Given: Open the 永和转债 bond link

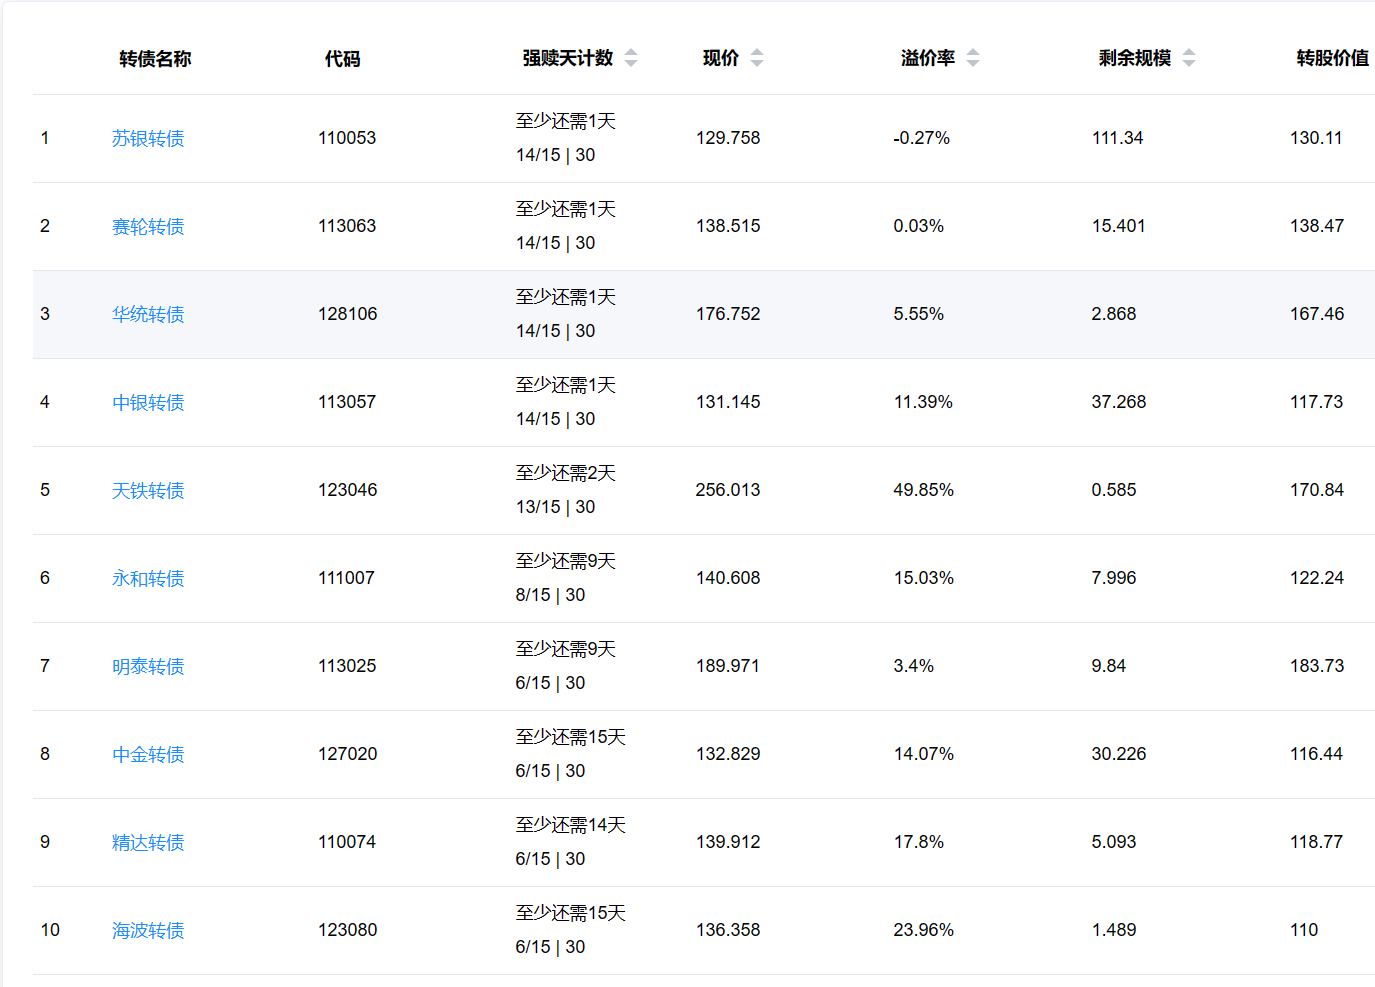Looking at the screenshot, I should [148, 578].
